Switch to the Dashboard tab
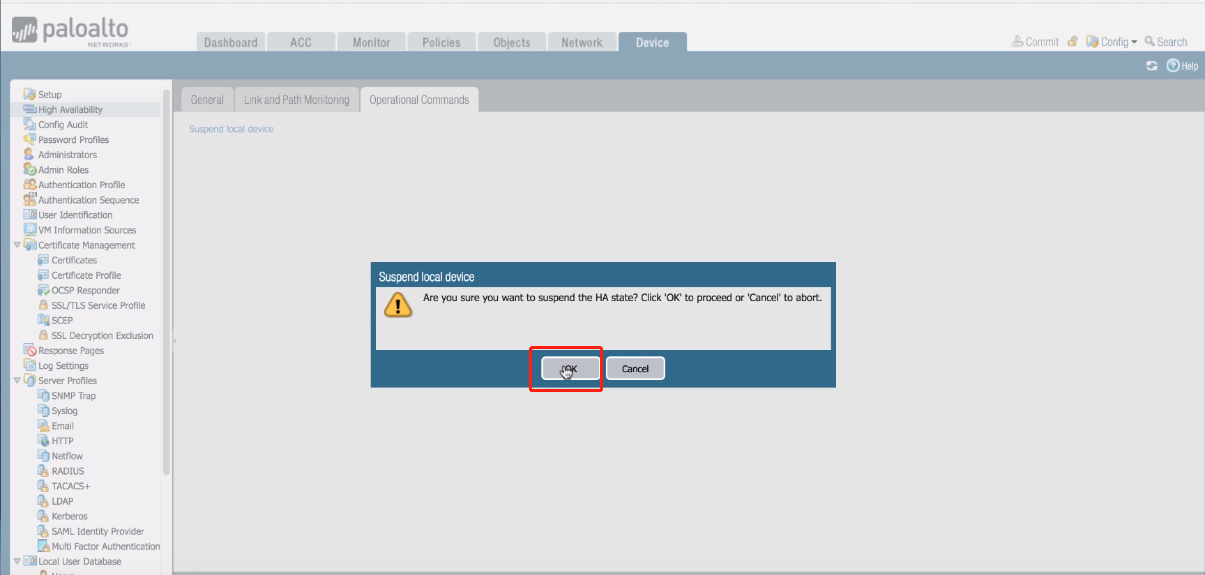Viewport: 1205px width, 575px height. pos(231,42)
